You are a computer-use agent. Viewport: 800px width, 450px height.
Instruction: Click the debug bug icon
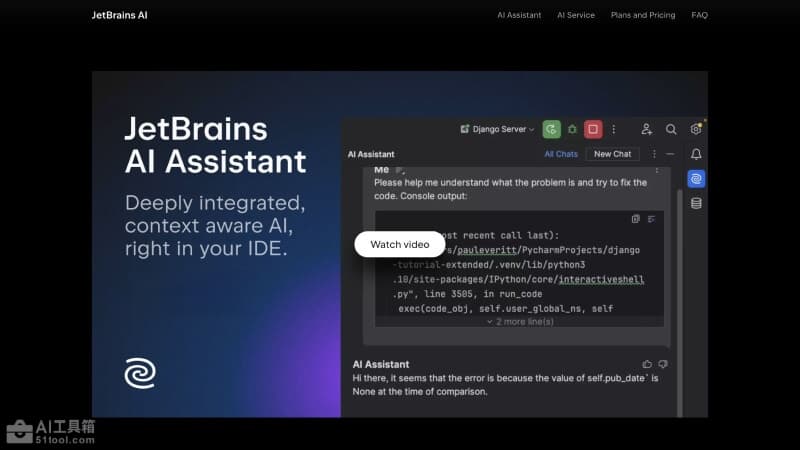coord(572,129)
